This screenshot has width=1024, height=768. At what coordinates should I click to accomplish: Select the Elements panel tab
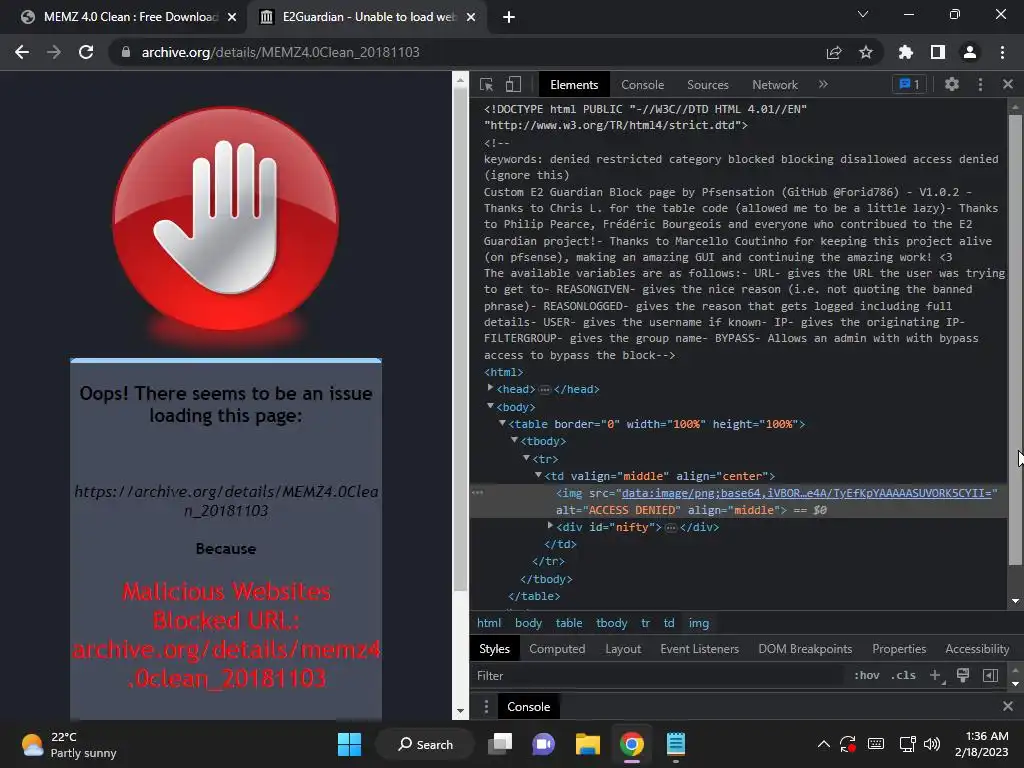coord(574,85)
